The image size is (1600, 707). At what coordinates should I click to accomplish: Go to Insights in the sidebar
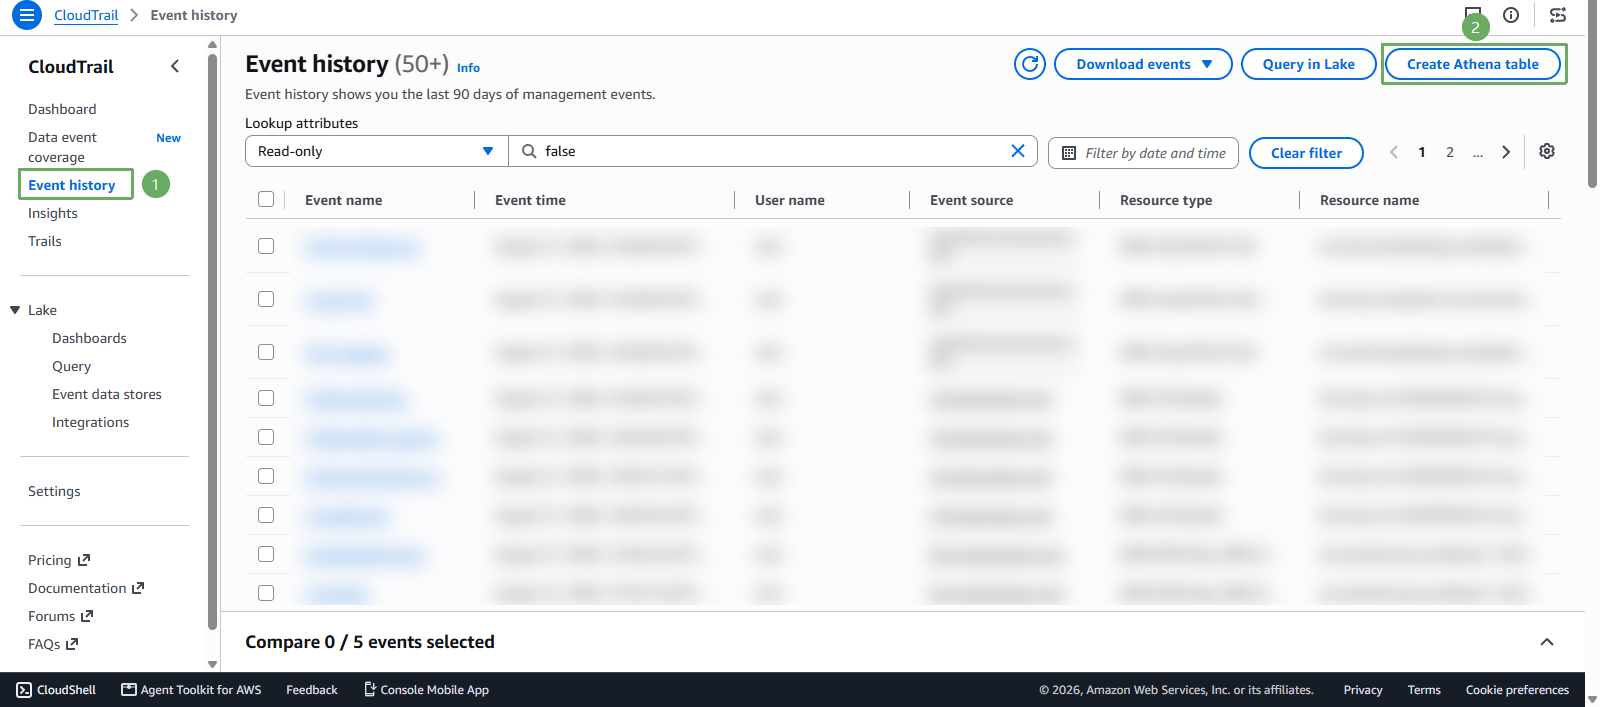pos(53,213)
